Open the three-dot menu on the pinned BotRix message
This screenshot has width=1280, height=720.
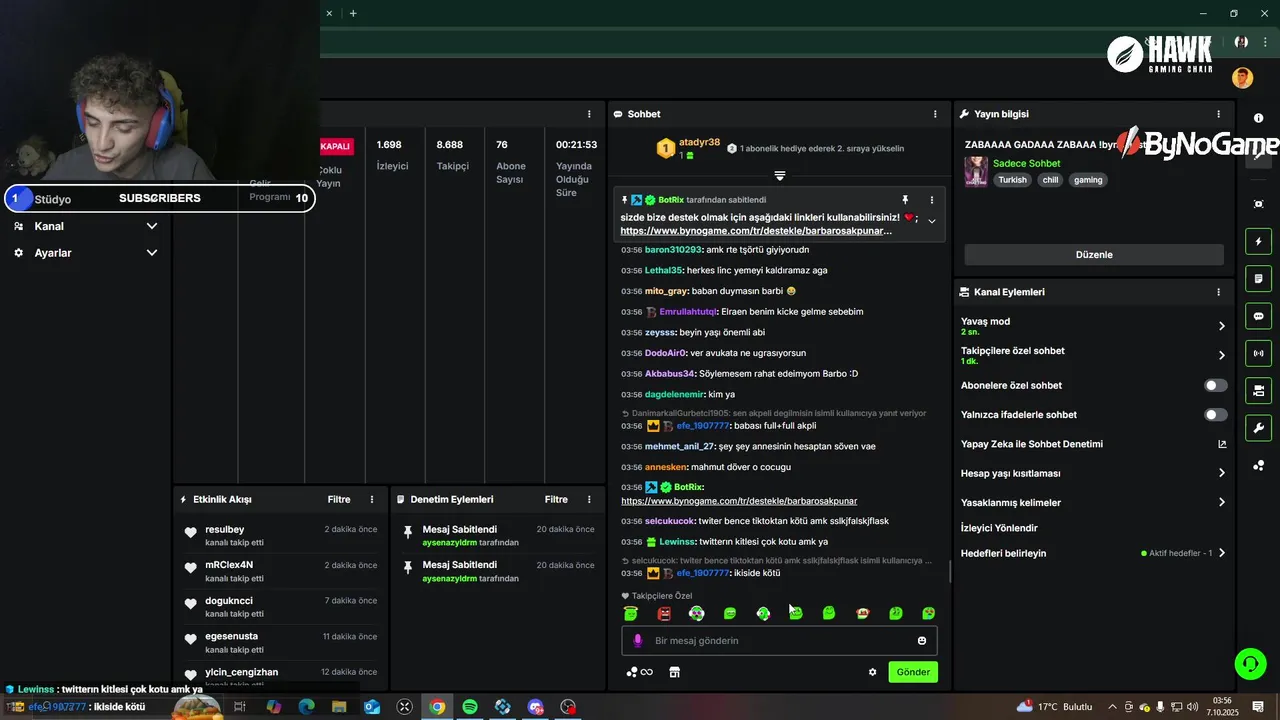pyautogui.click(x=931, y=200)
